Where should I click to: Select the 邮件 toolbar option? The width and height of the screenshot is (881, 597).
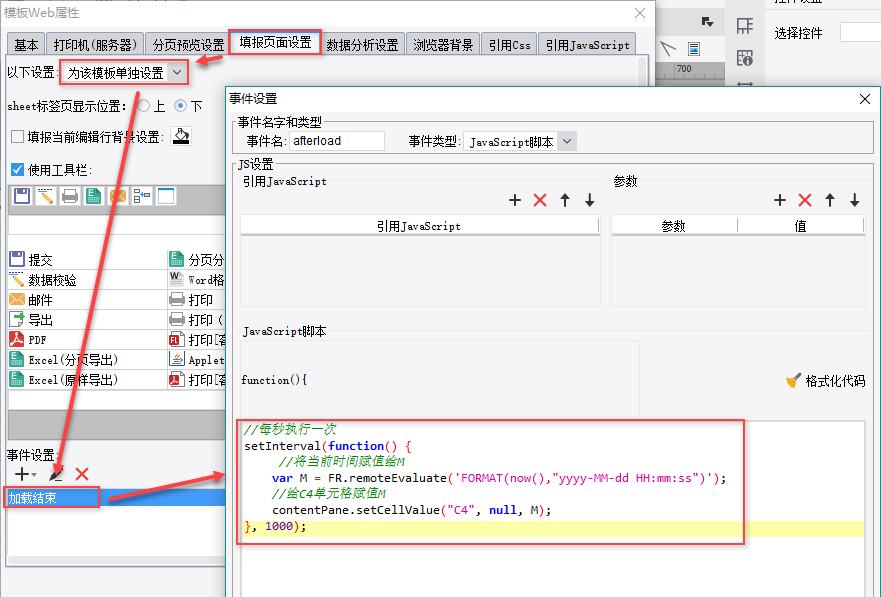pyautogui.click(x=88, y=300)
